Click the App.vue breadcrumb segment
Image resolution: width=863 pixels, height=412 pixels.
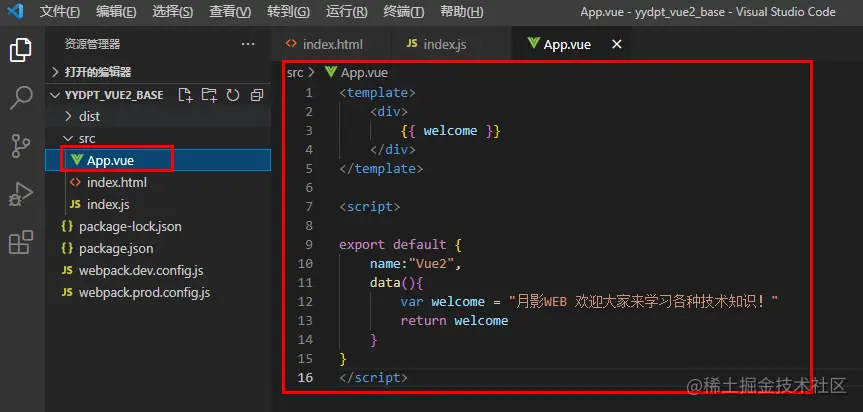click(x=357, y=72)
